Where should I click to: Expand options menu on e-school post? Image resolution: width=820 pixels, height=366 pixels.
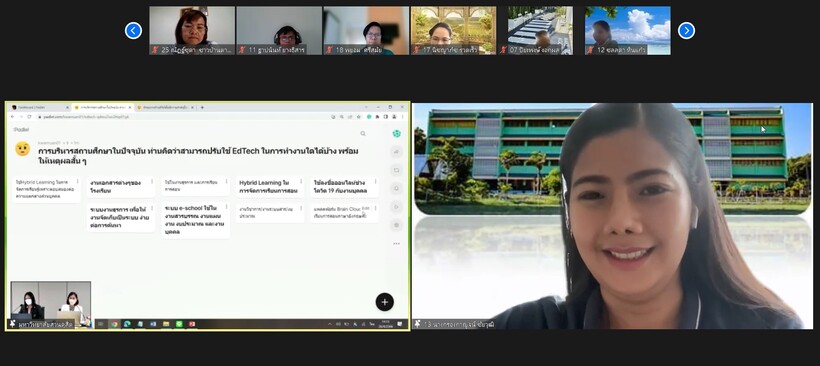tap(226, 207)
